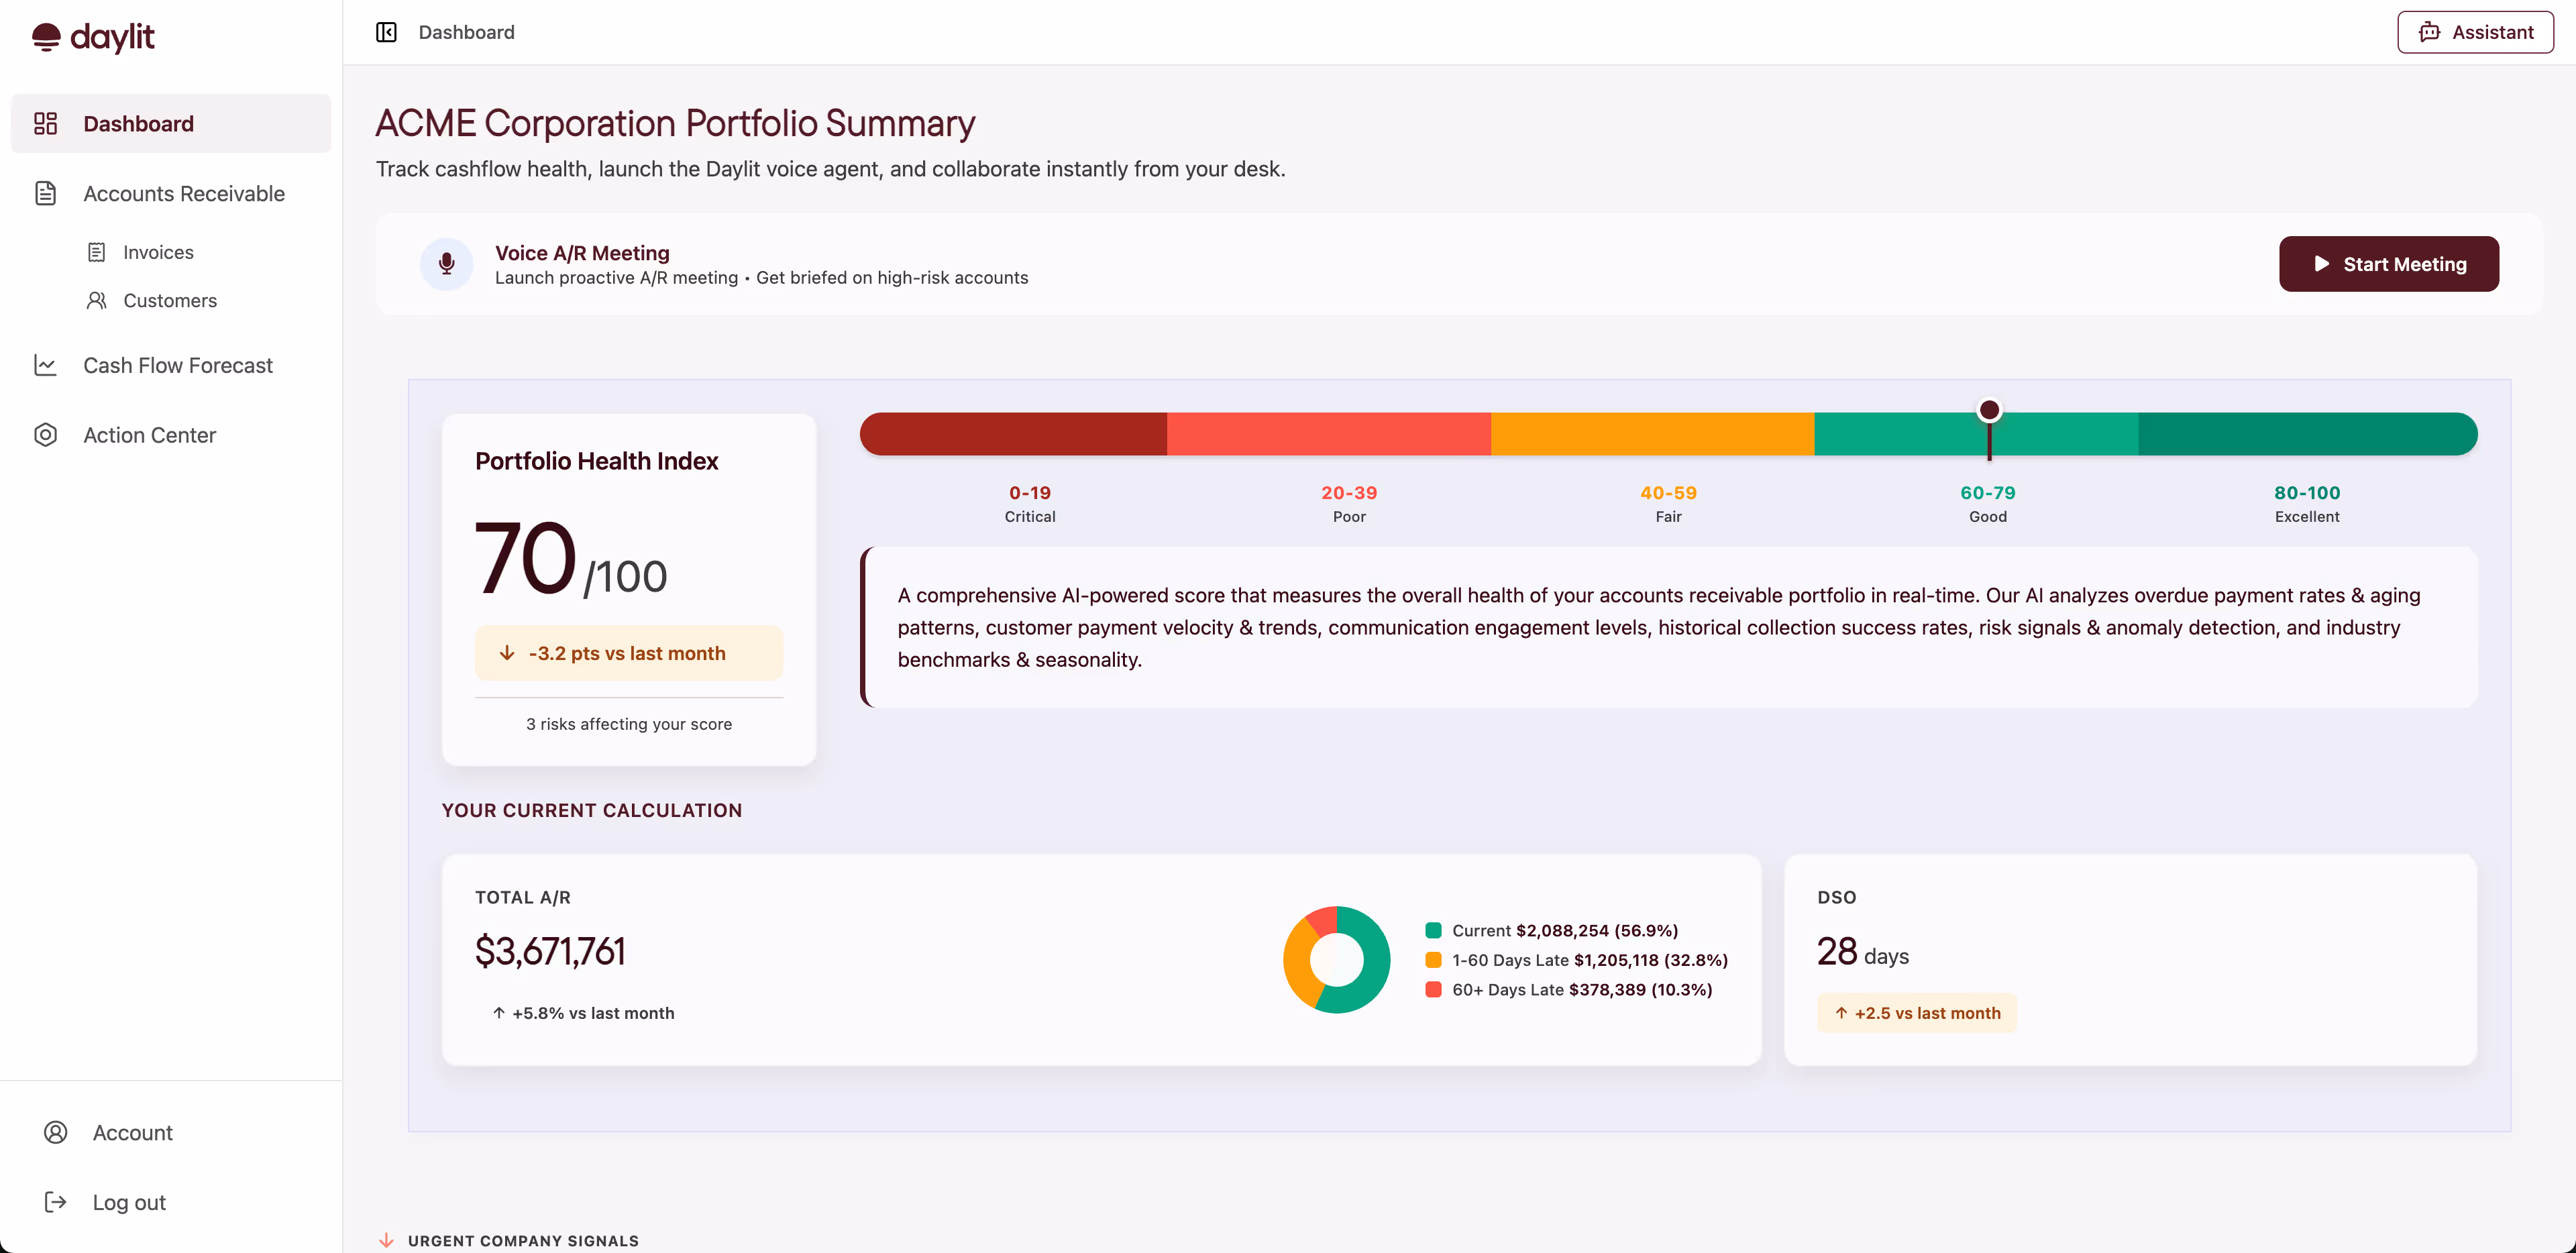Image resolution: width=2576 pixels, height=1253 pixels.
Task: Click the health index marker on score bar
Action: (x=1989, y=411)
